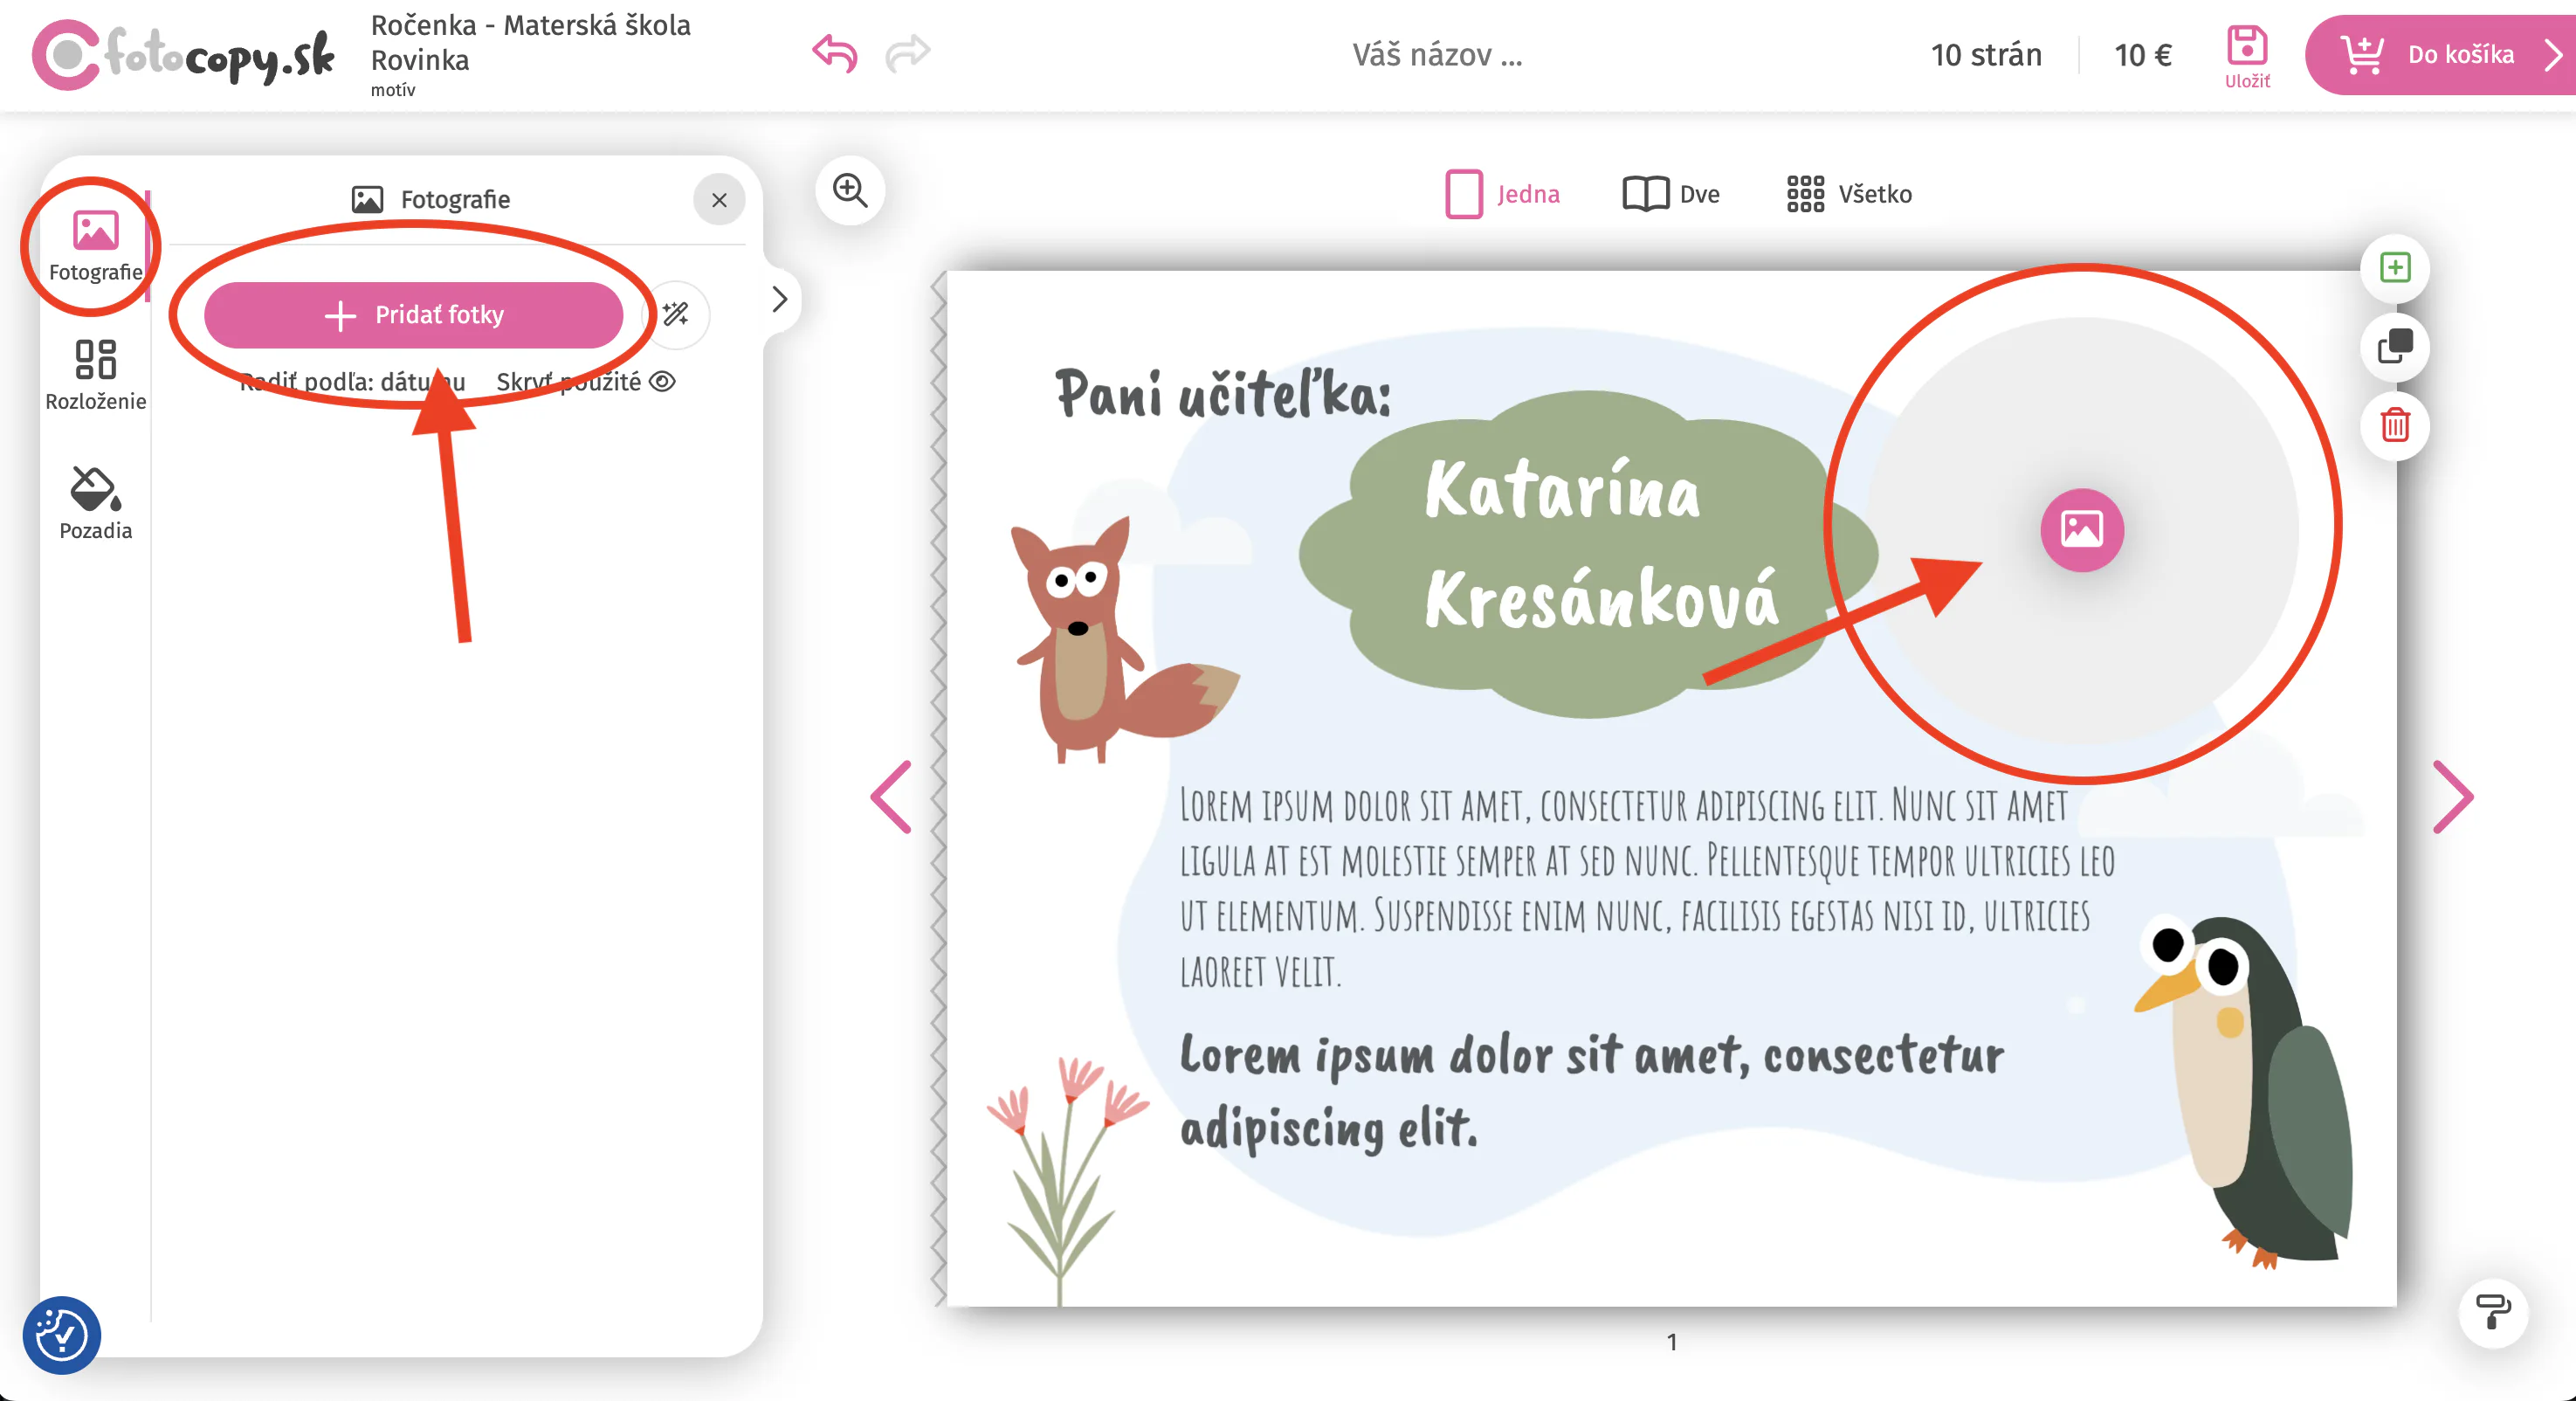This screenshot has width=2576, height=1401.
Task: Click the Pridať fotky button
Action: coord(414,315)
